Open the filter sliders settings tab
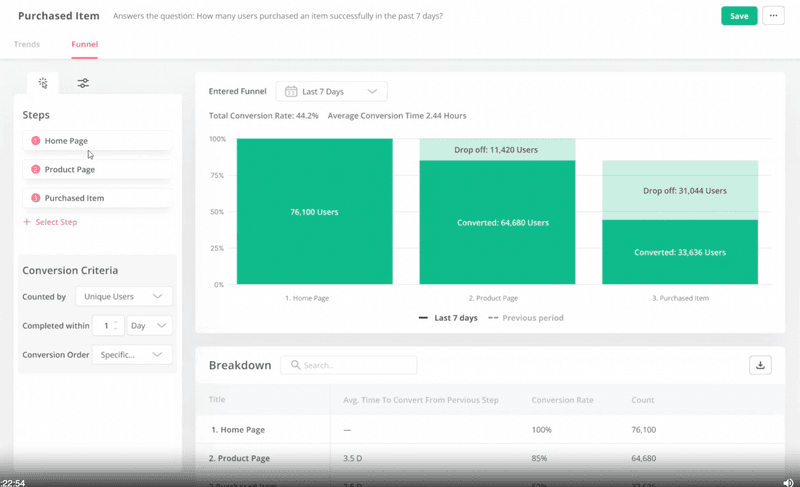 coord(83,83)
